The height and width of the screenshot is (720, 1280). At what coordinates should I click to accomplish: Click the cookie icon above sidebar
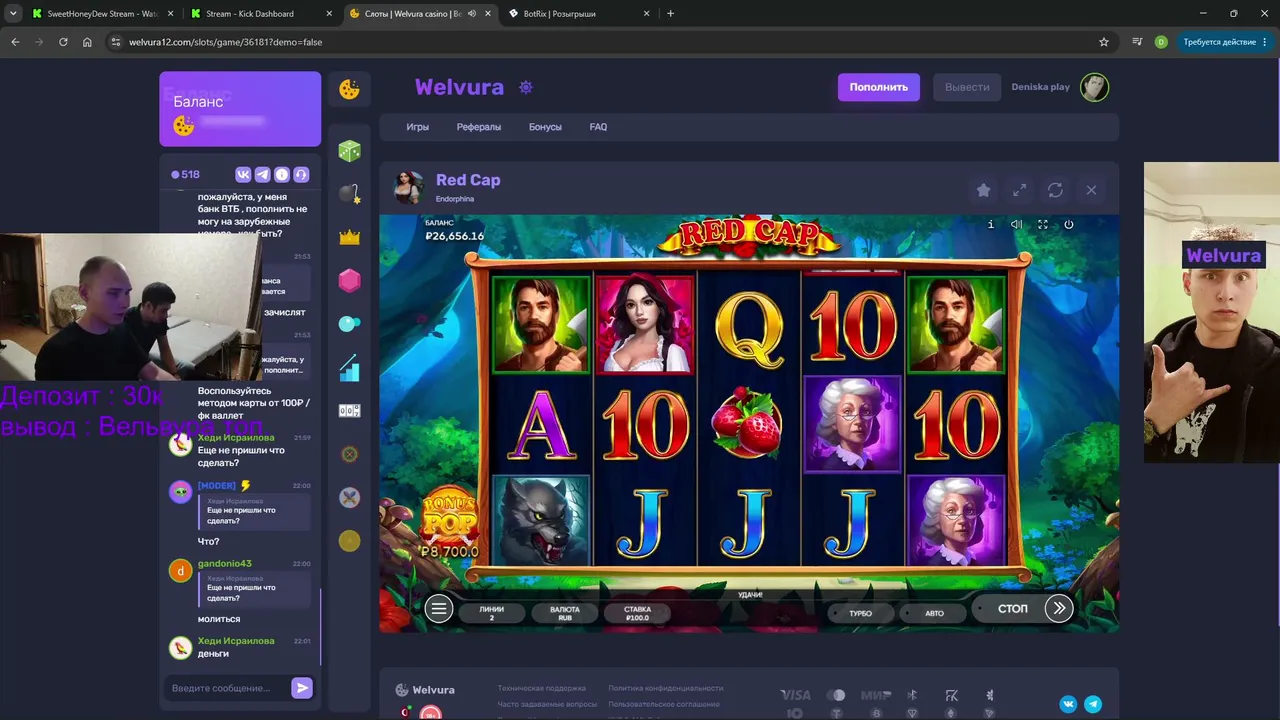(x=349, y=89)
